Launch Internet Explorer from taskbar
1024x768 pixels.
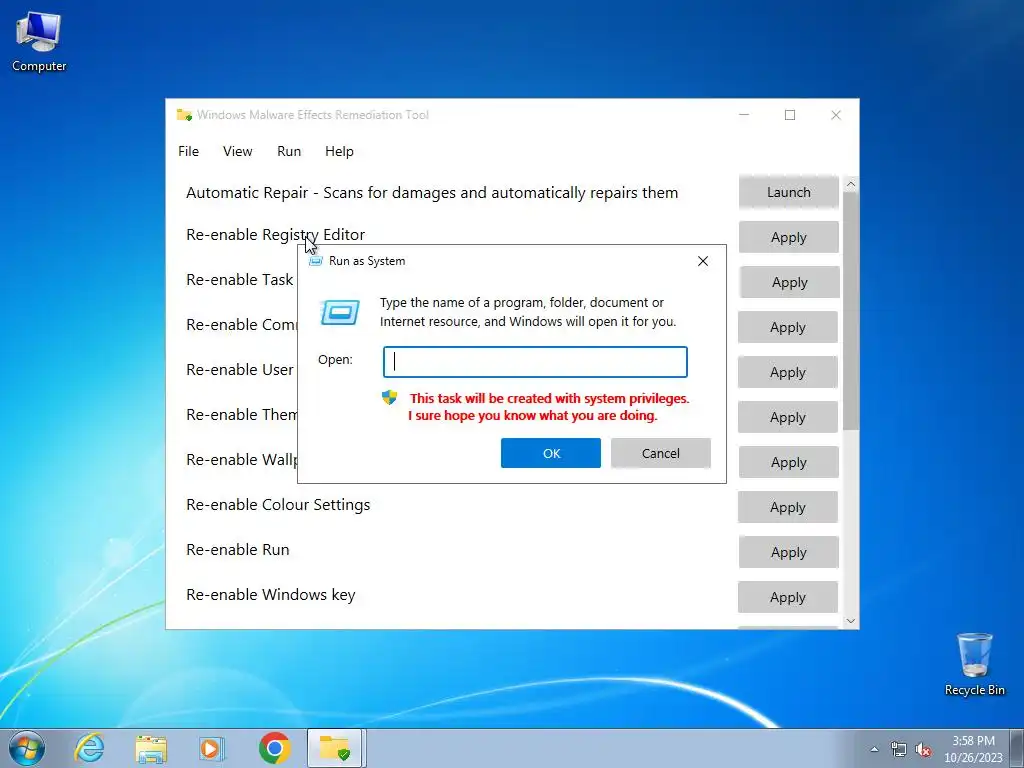[x=89, y=748]
